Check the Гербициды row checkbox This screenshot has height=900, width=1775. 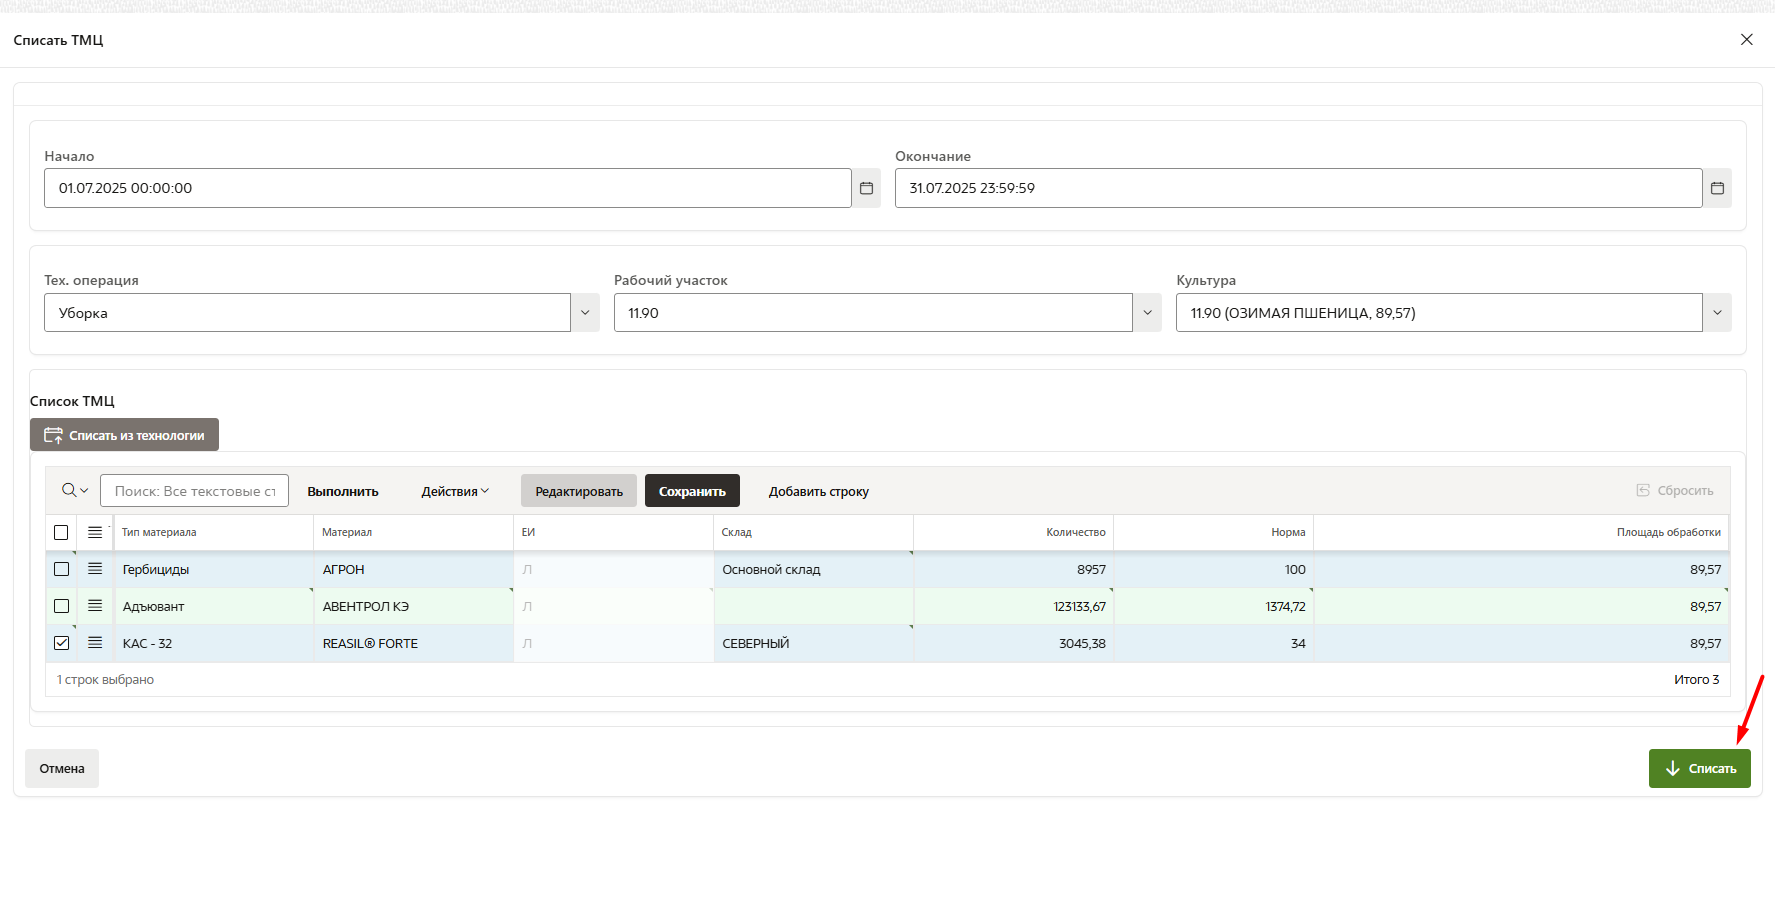(61, 569)
